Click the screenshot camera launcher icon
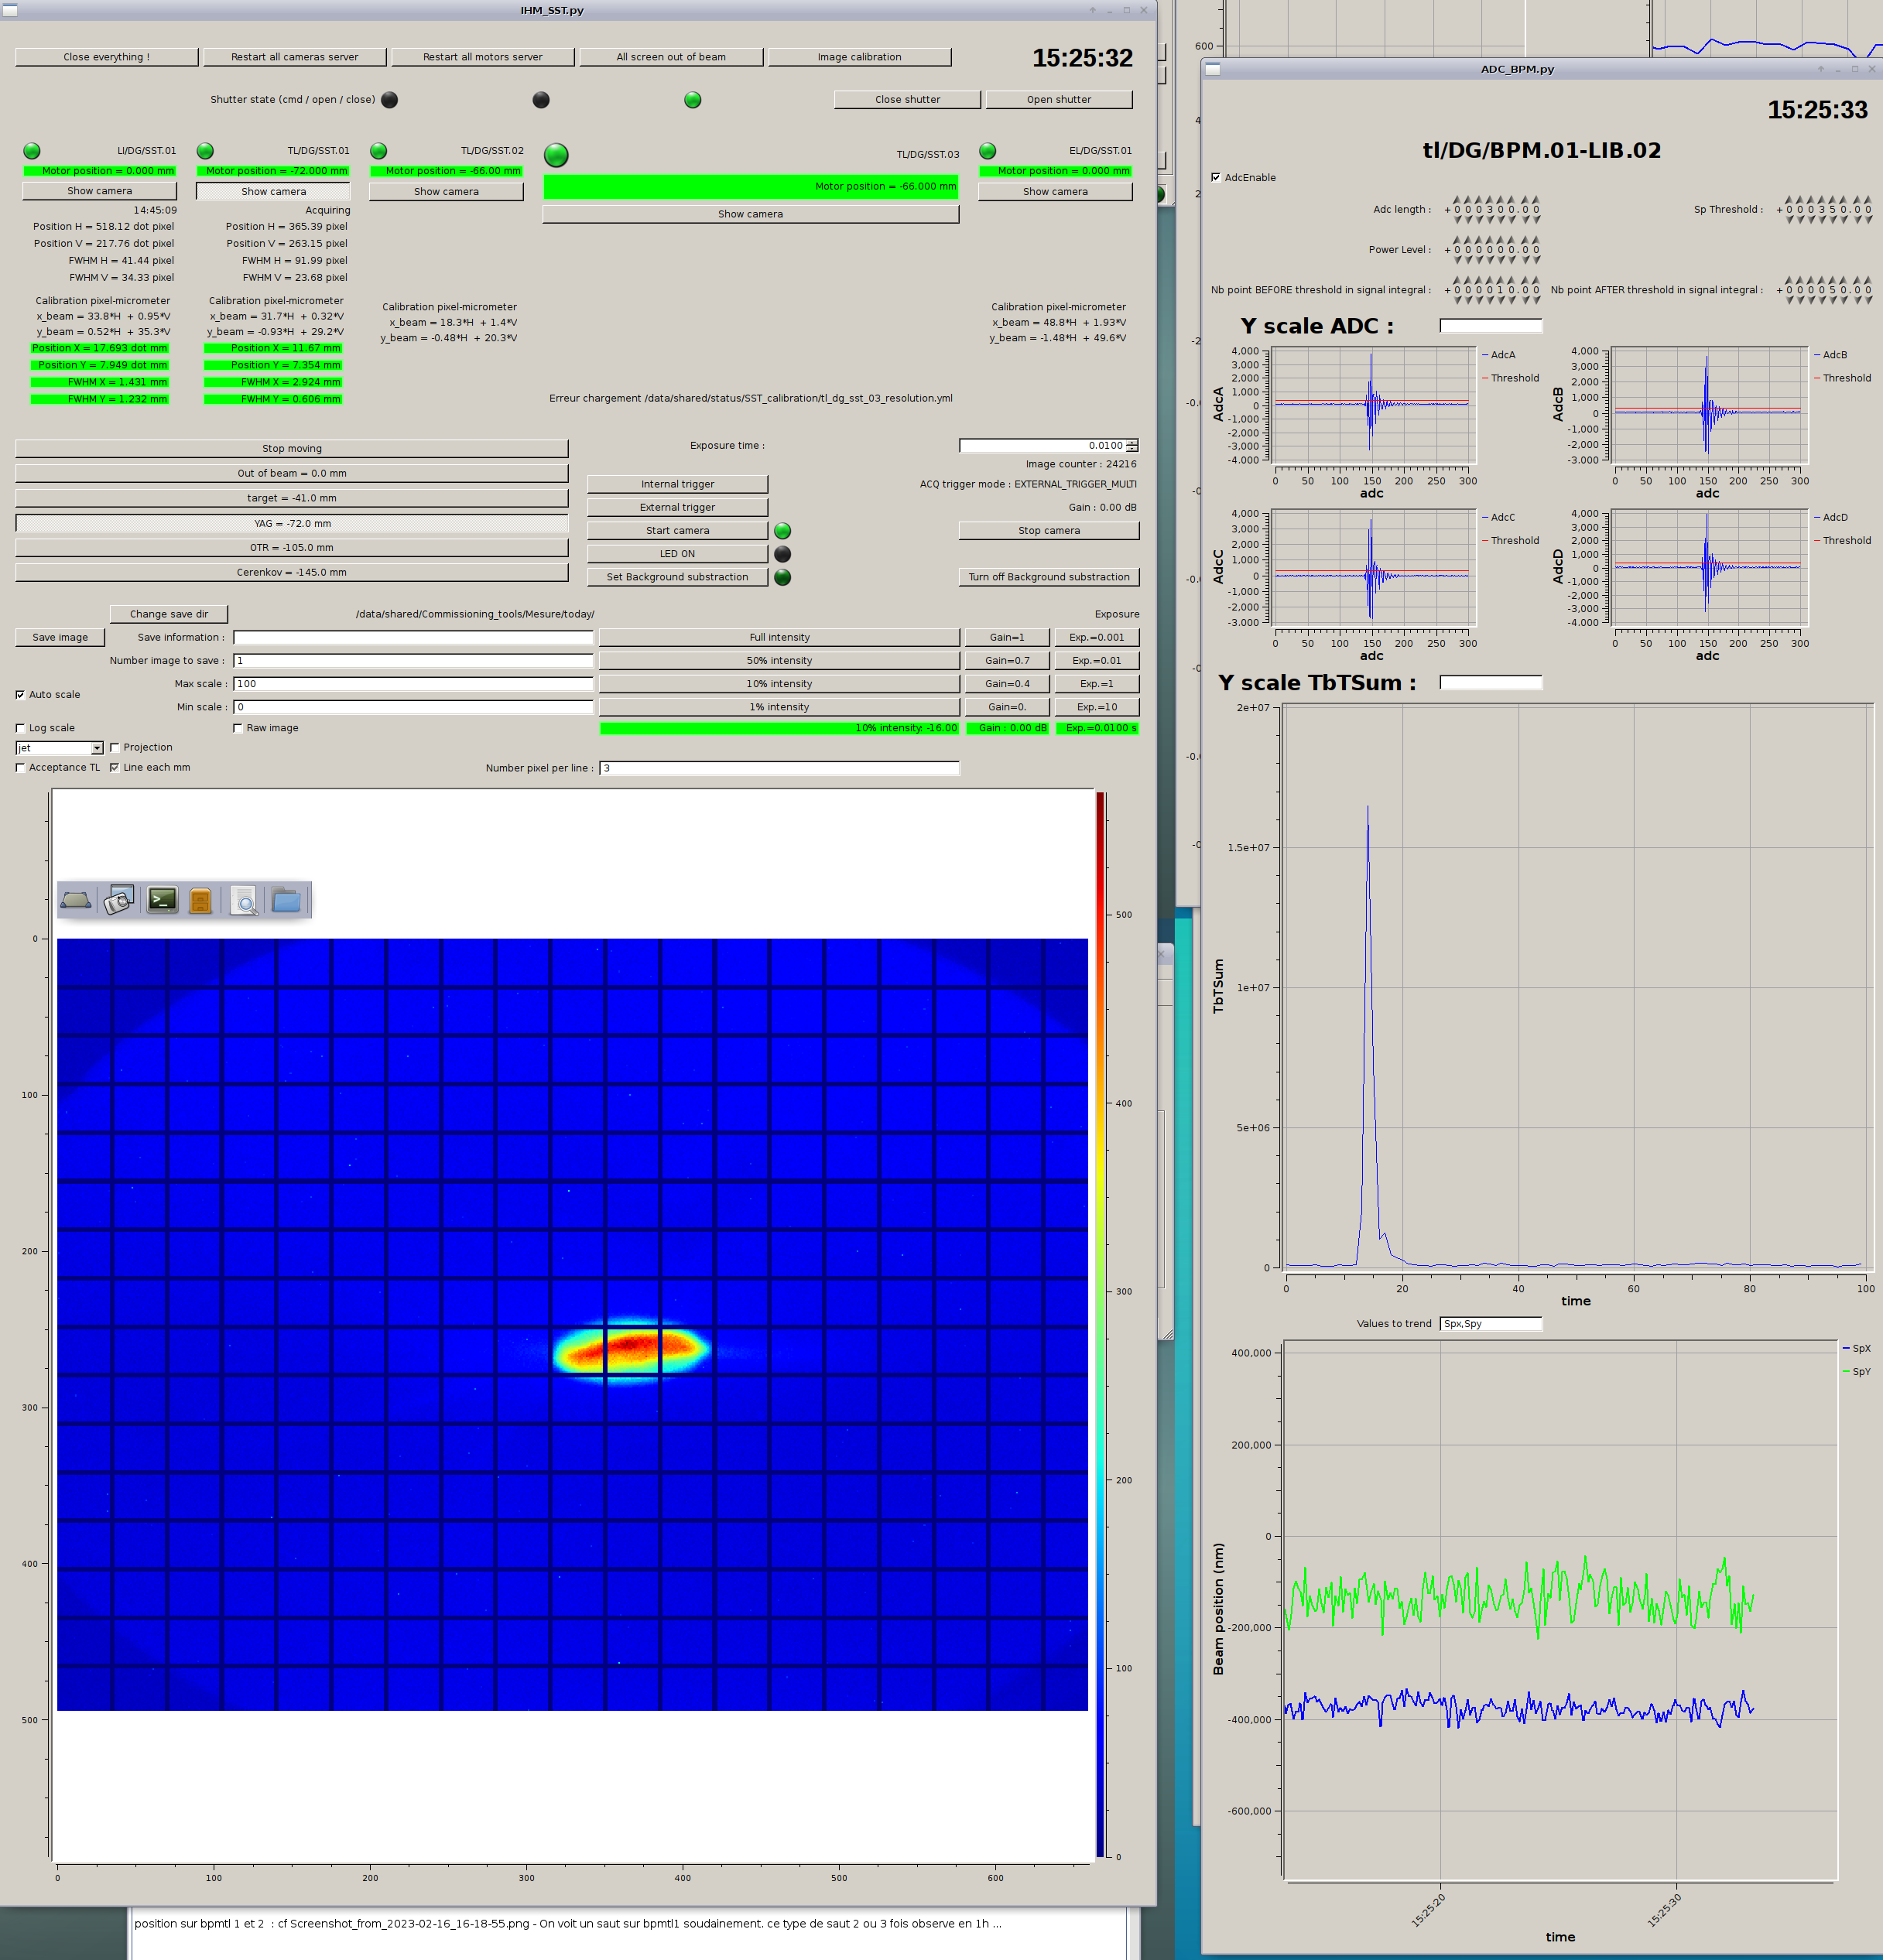 tap(120, 900)
